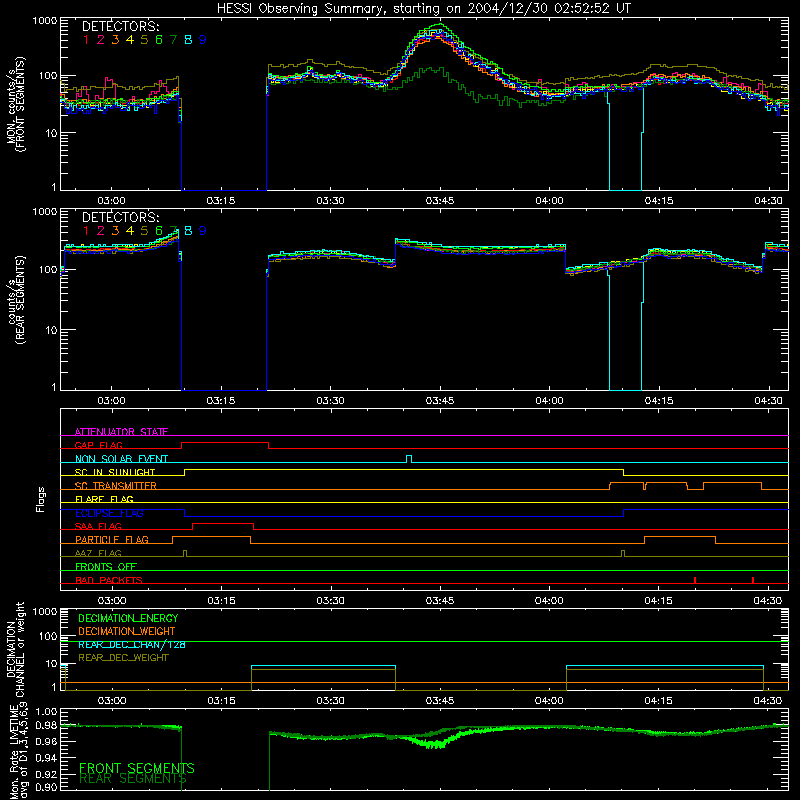800x800 pixels.
Task: Select magenta detector 2 in the front segments legend
Action: coord(101,40)
